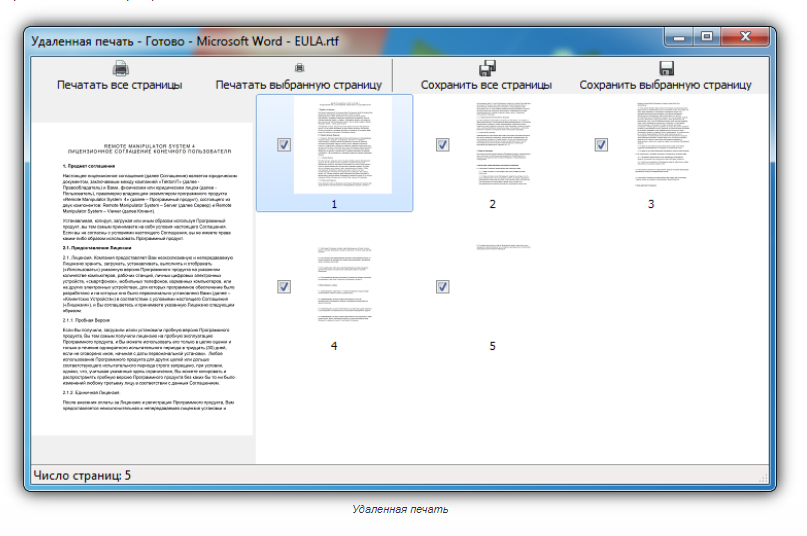This screenshot has width=807, height=536.
Task: Disable the checkbox for page 5
Action: [x=442, y=286]
